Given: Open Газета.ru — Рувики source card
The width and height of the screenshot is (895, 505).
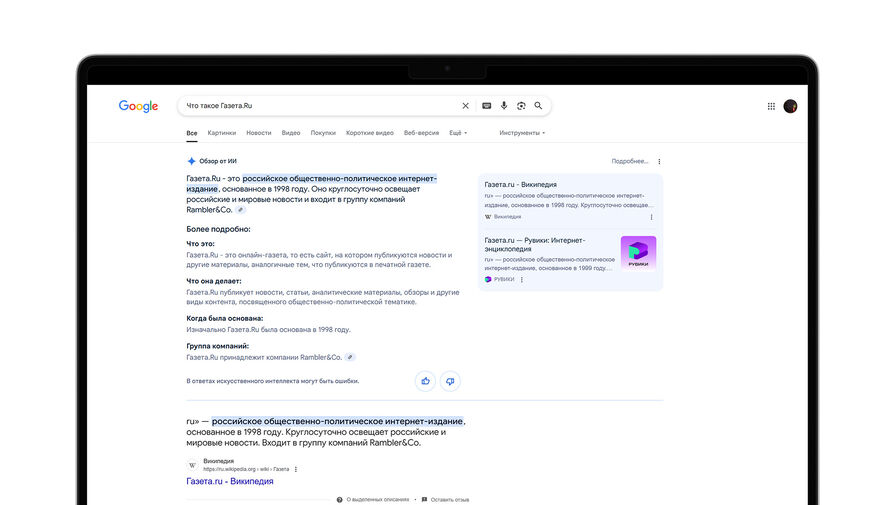Looking at the screenshot, I should 570,260.
